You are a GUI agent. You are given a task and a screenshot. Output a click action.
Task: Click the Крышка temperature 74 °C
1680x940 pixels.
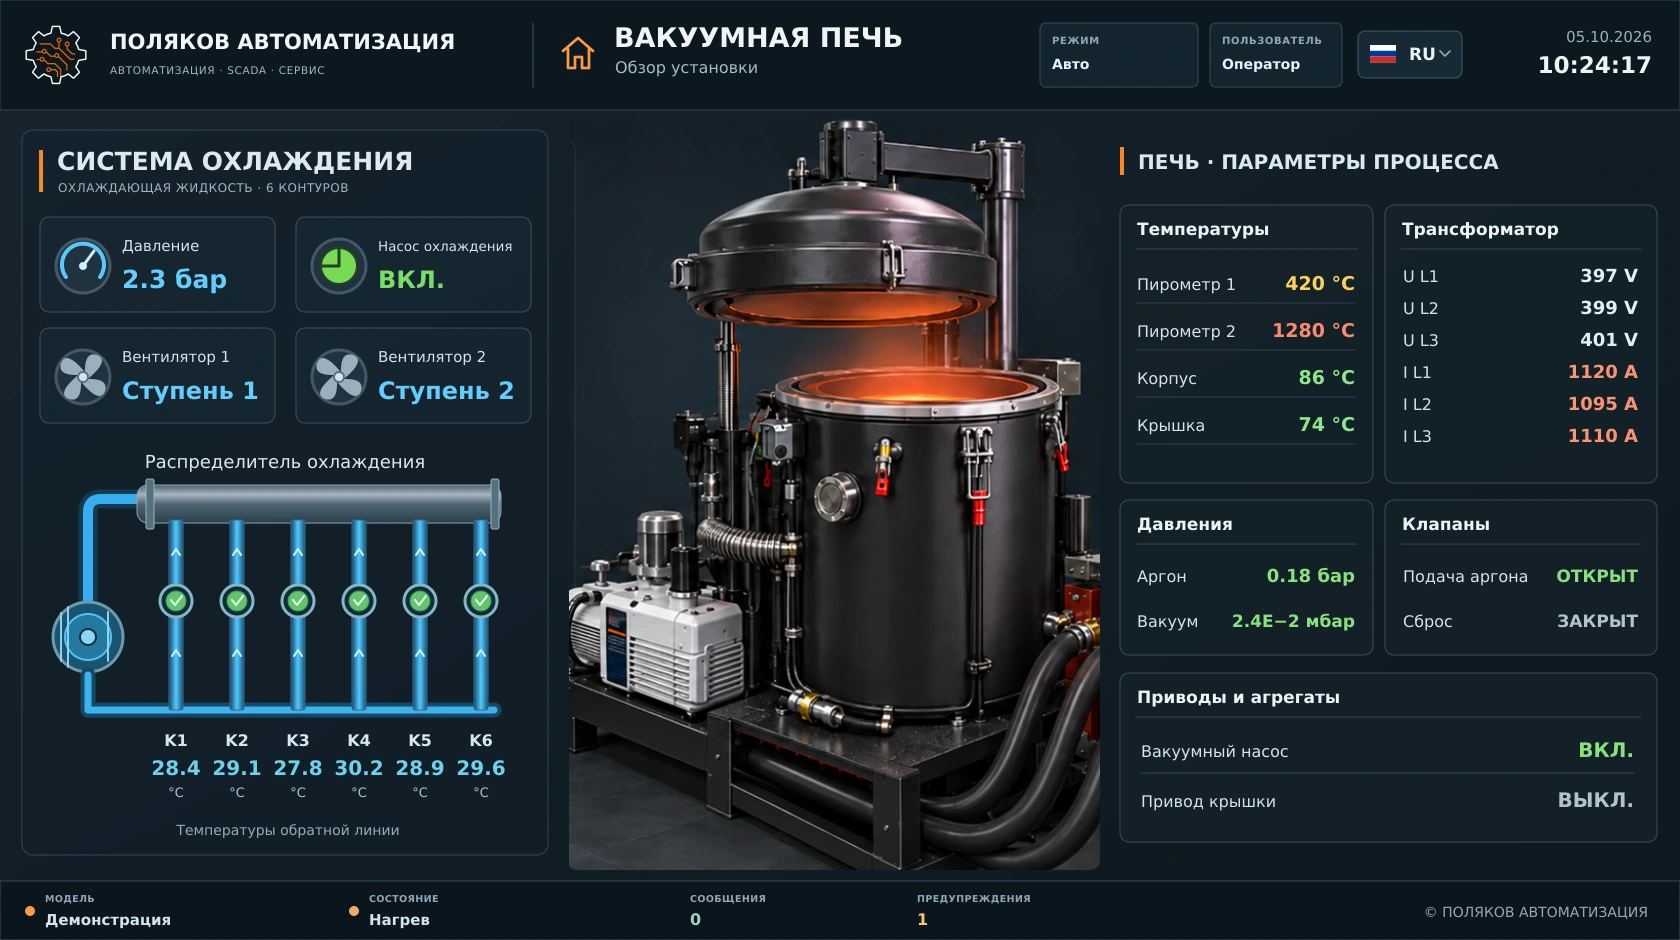pyautogui.click(x=1326, y=424)
